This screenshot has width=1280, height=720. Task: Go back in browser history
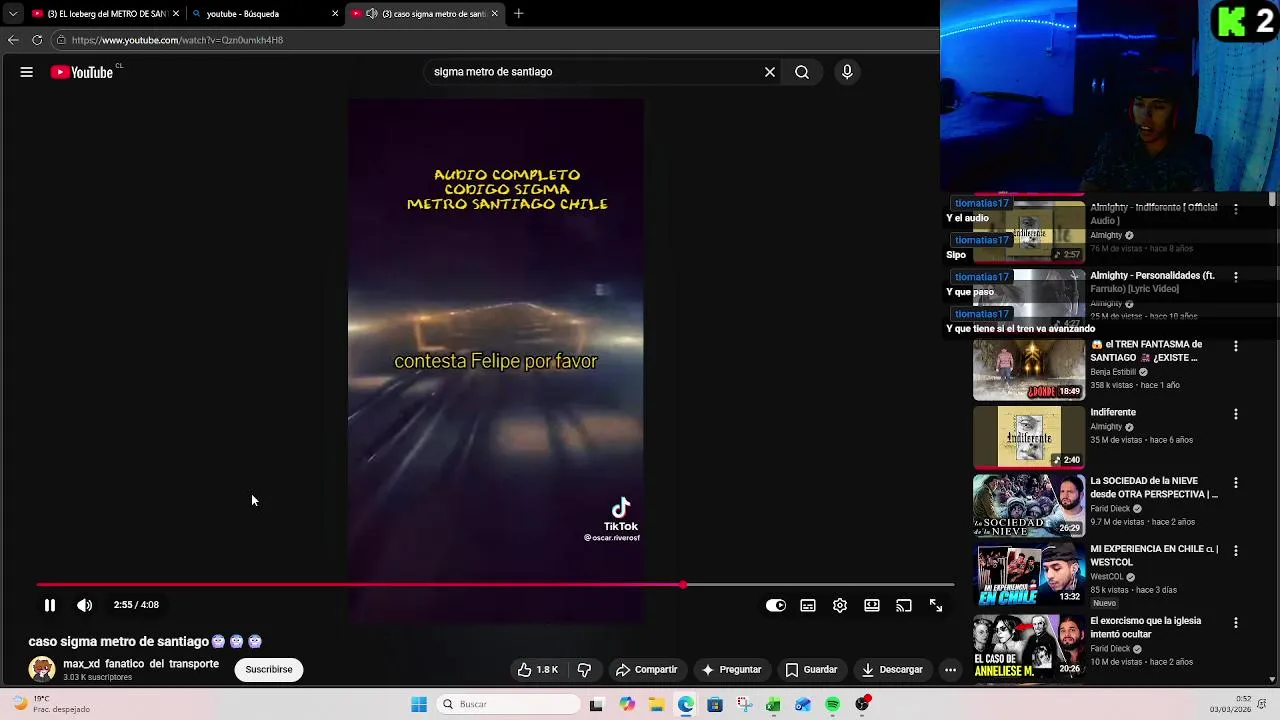click(13, 40)
